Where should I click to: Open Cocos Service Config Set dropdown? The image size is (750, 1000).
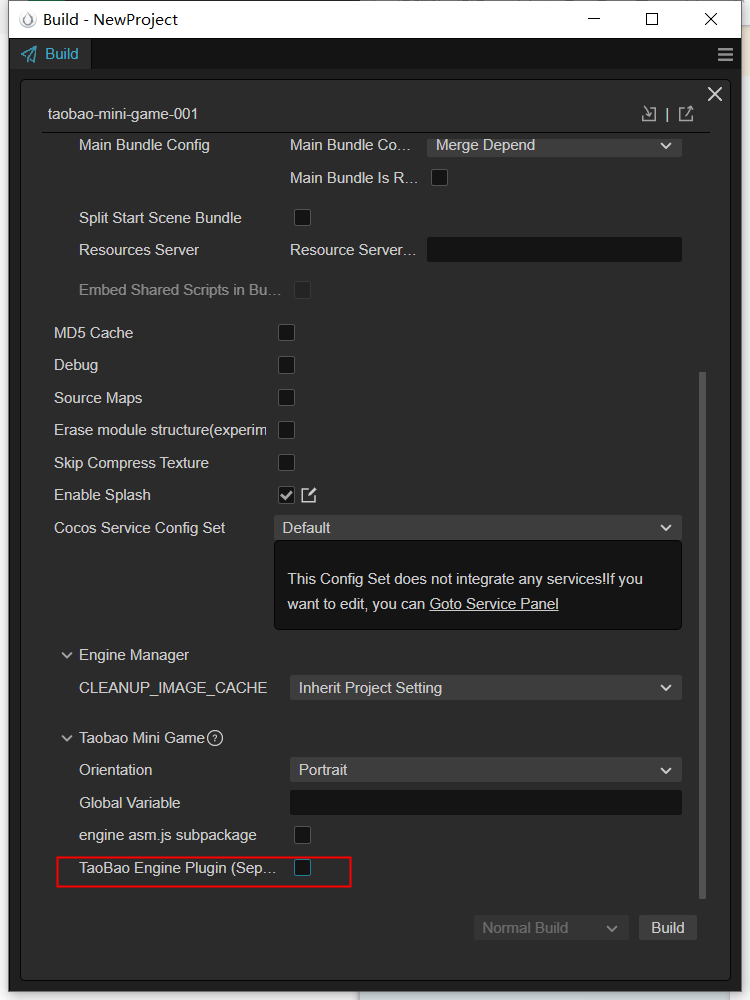tap(478, 527)
